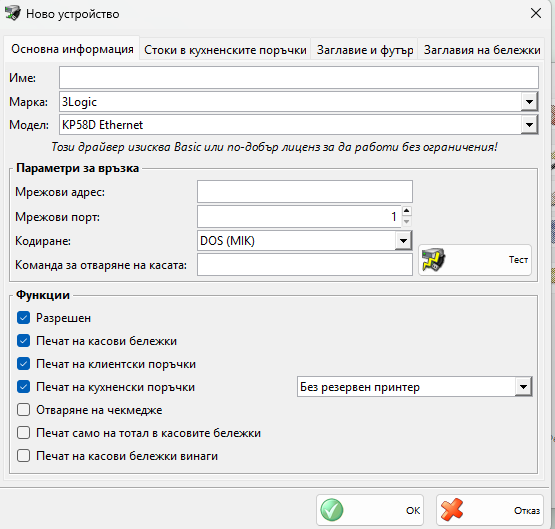Decrease network port with down arrow

tap(407, 222)
